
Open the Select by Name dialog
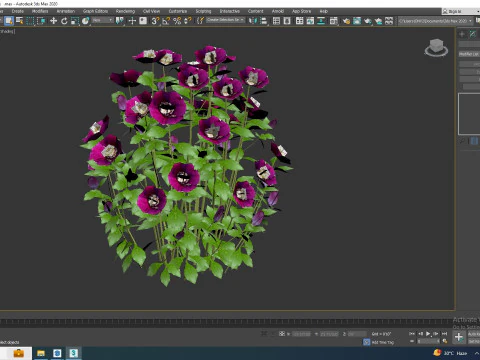pos(20,21)
